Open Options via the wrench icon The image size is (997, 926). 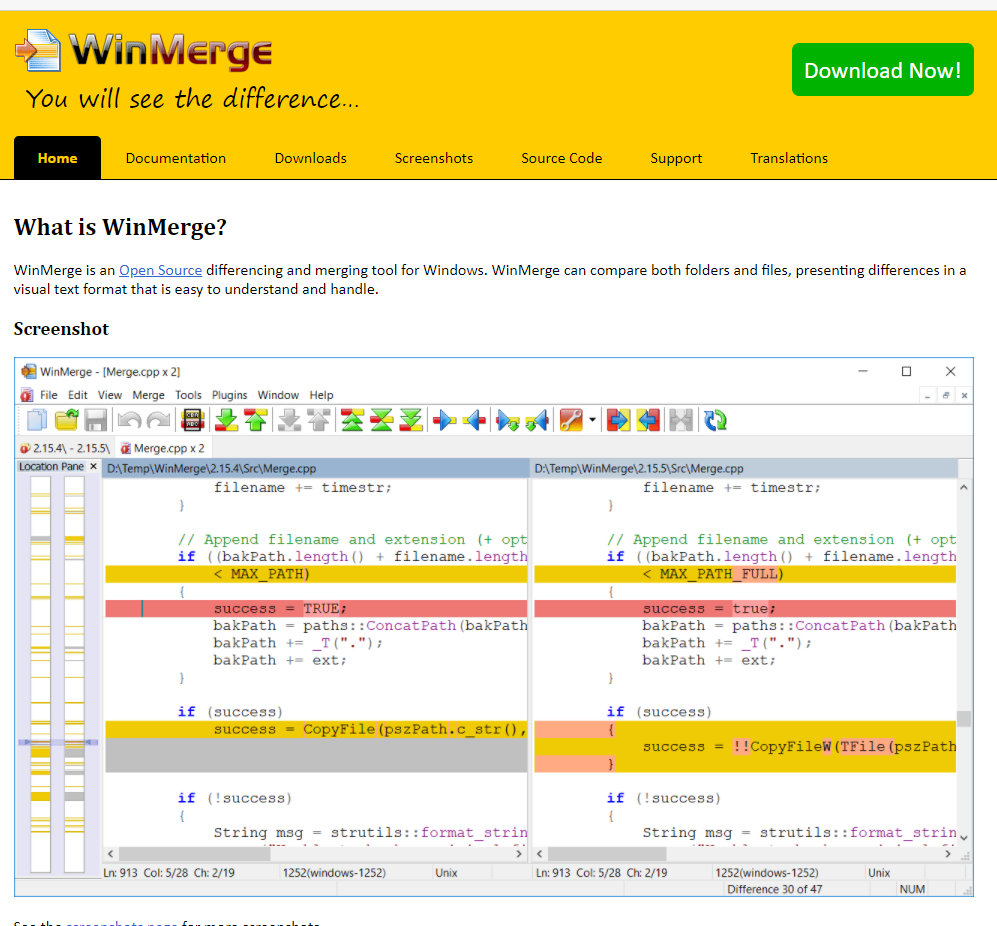[x=571, y=420]
